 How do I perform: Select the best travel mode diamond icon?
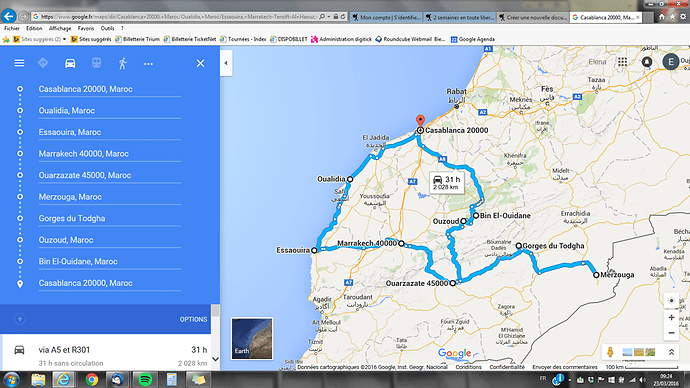(43, 63)
